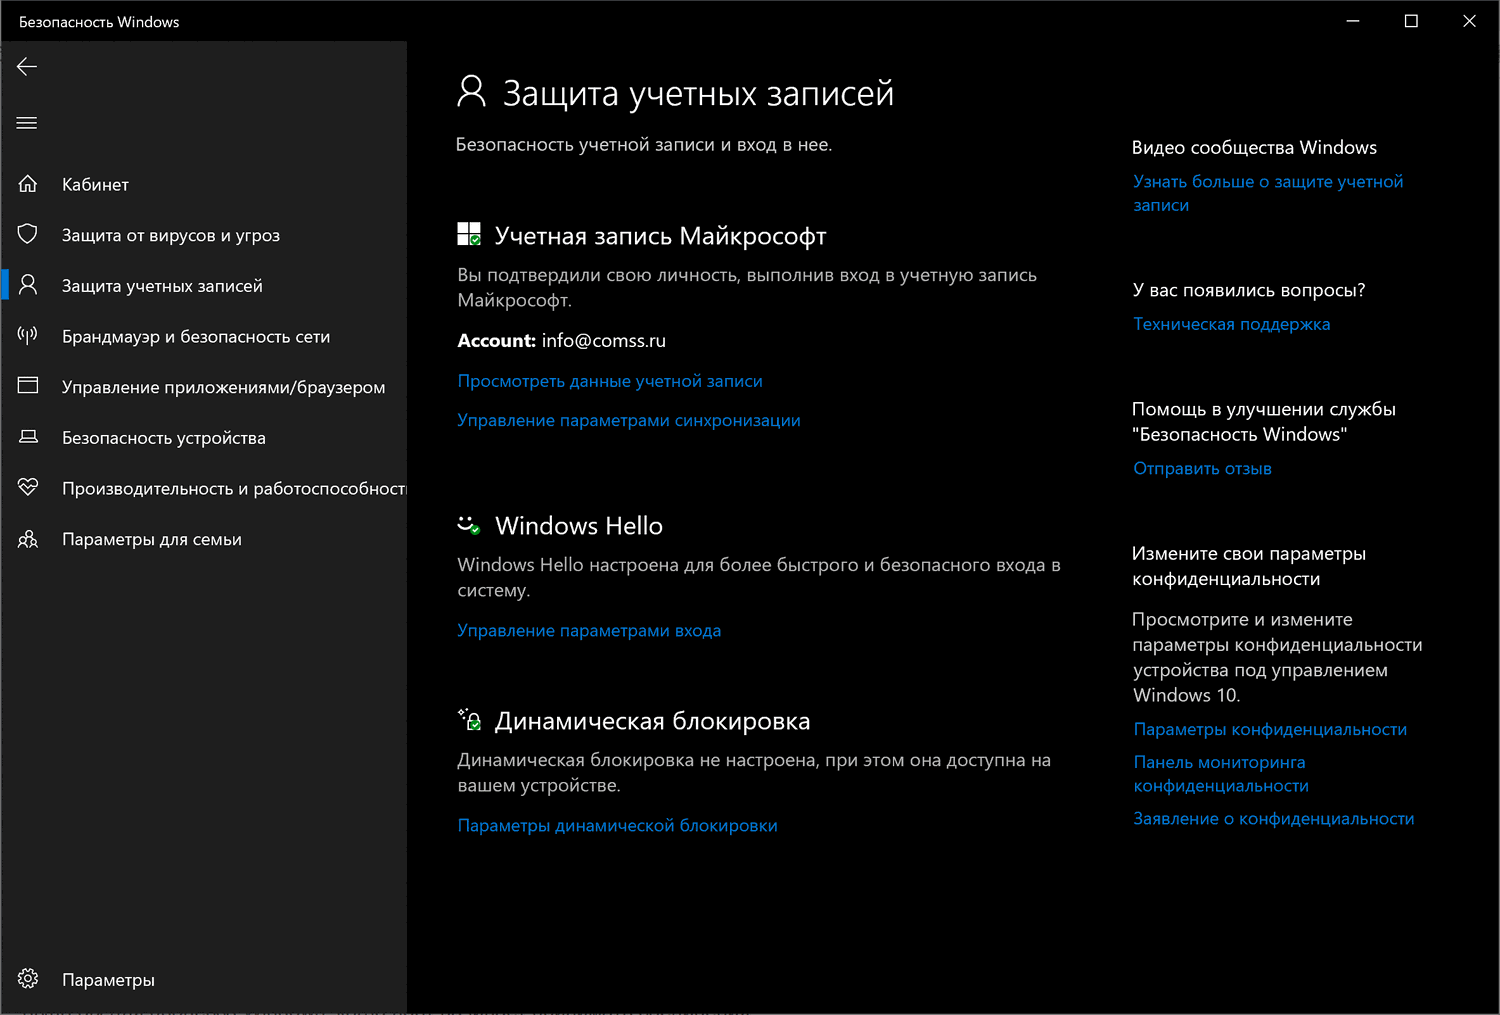The image size is (1500, 1015).
Task: Click the device security laptop icon
Action: click(28, 437)
